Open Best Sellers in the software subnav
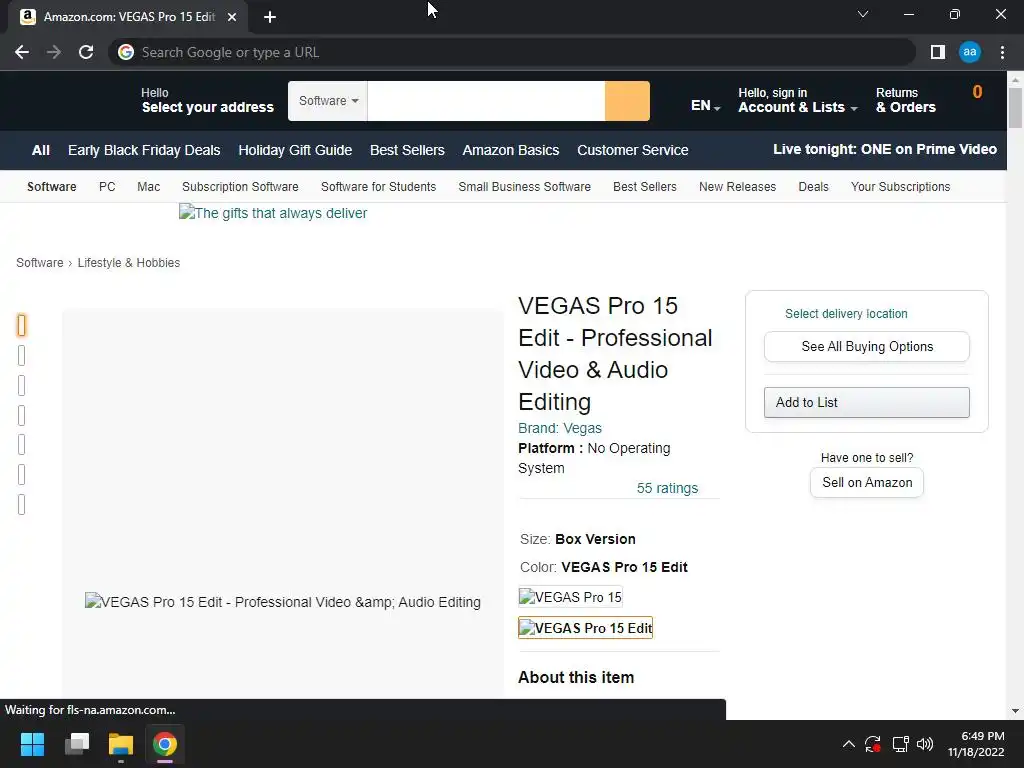 [x=645, y=187]
